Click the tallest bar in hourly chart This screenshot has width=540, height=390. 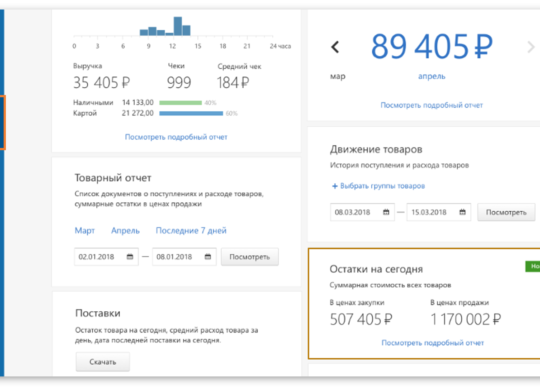[178, 26]
